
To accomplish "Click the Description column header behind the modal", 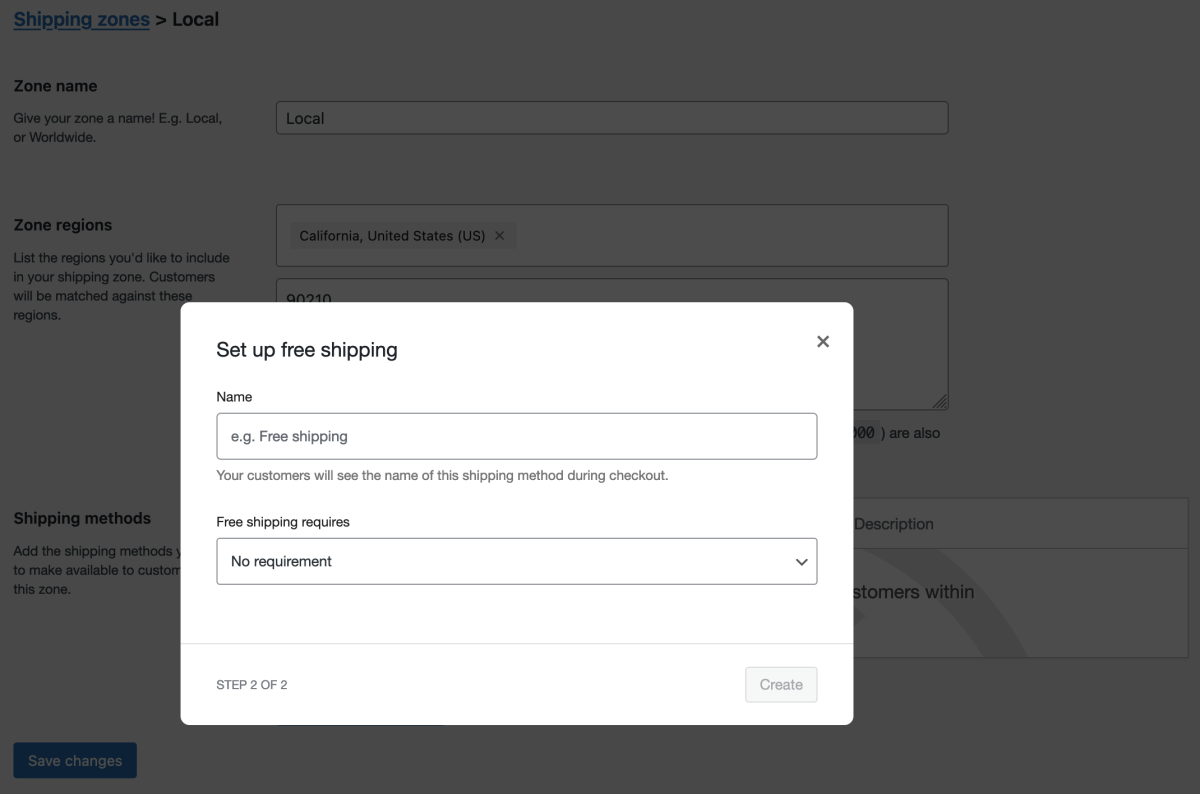I will (x=893, y=523).
